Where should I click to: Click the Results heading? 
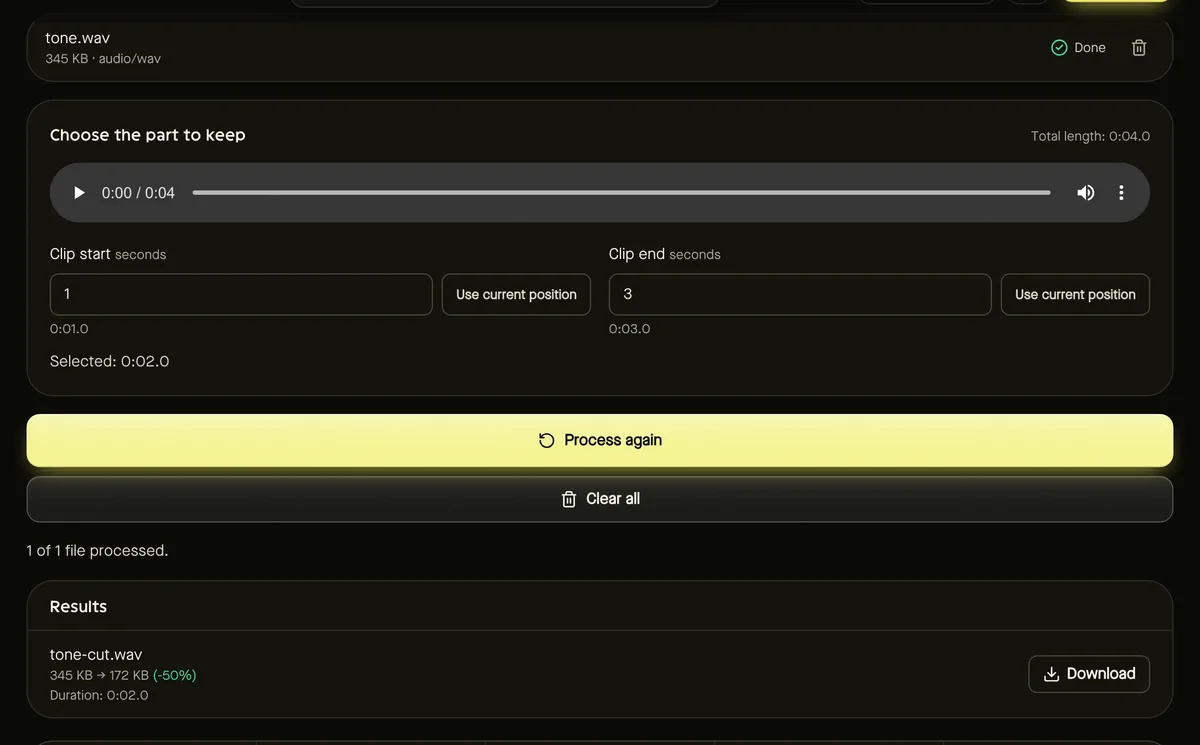(78, 607)
